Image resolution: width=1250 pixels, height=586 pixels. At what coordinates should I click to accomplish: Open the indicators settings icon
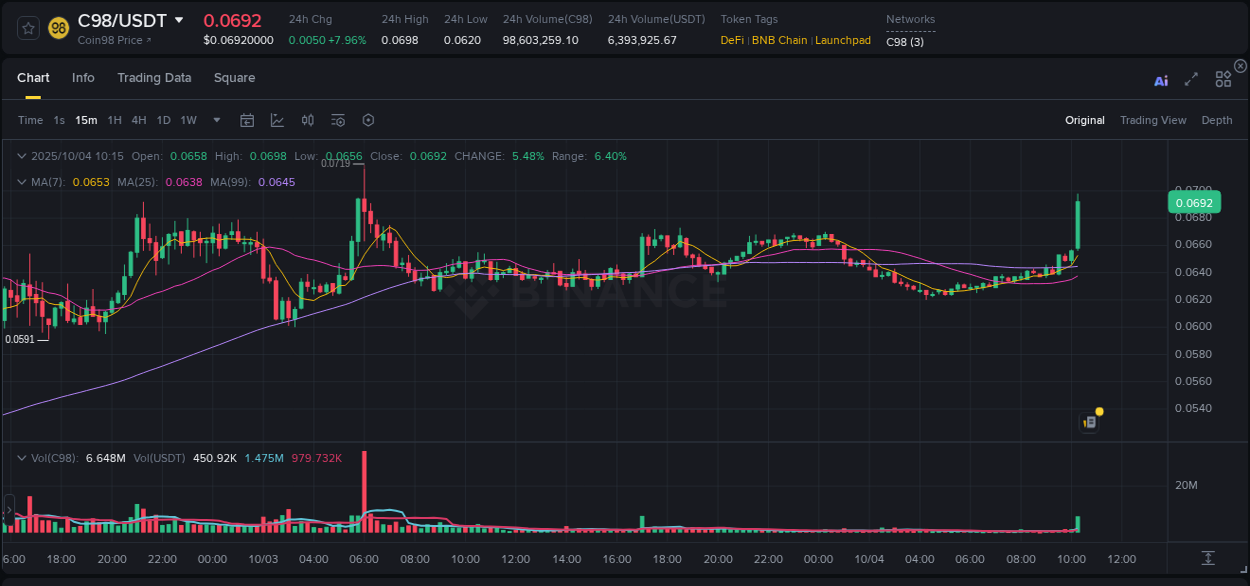[x=337, y=120]
